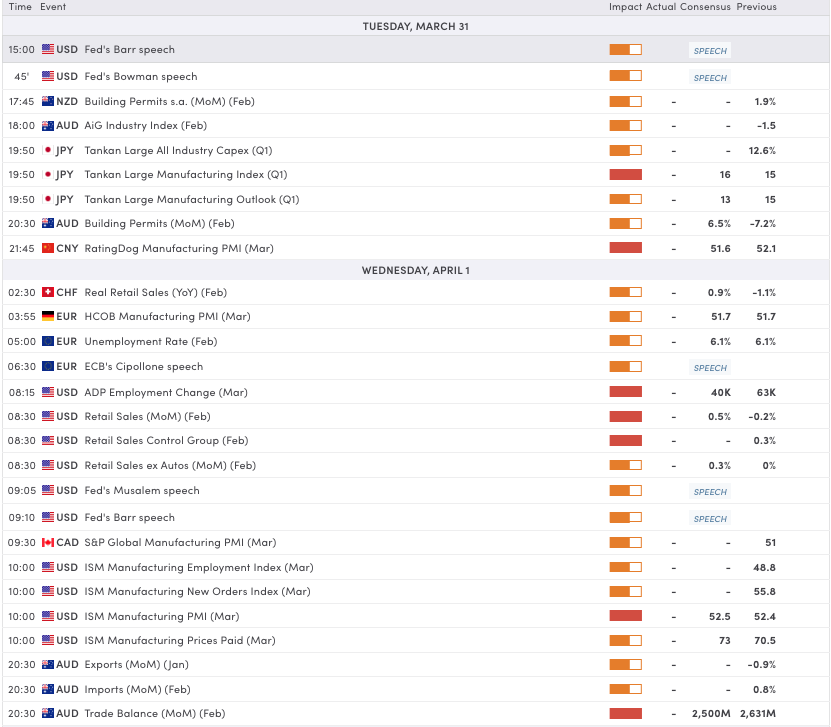Screen dimensions: 831x727
Task: Click the US flag on ADP Employment Change row
Action: click(48, 392)
